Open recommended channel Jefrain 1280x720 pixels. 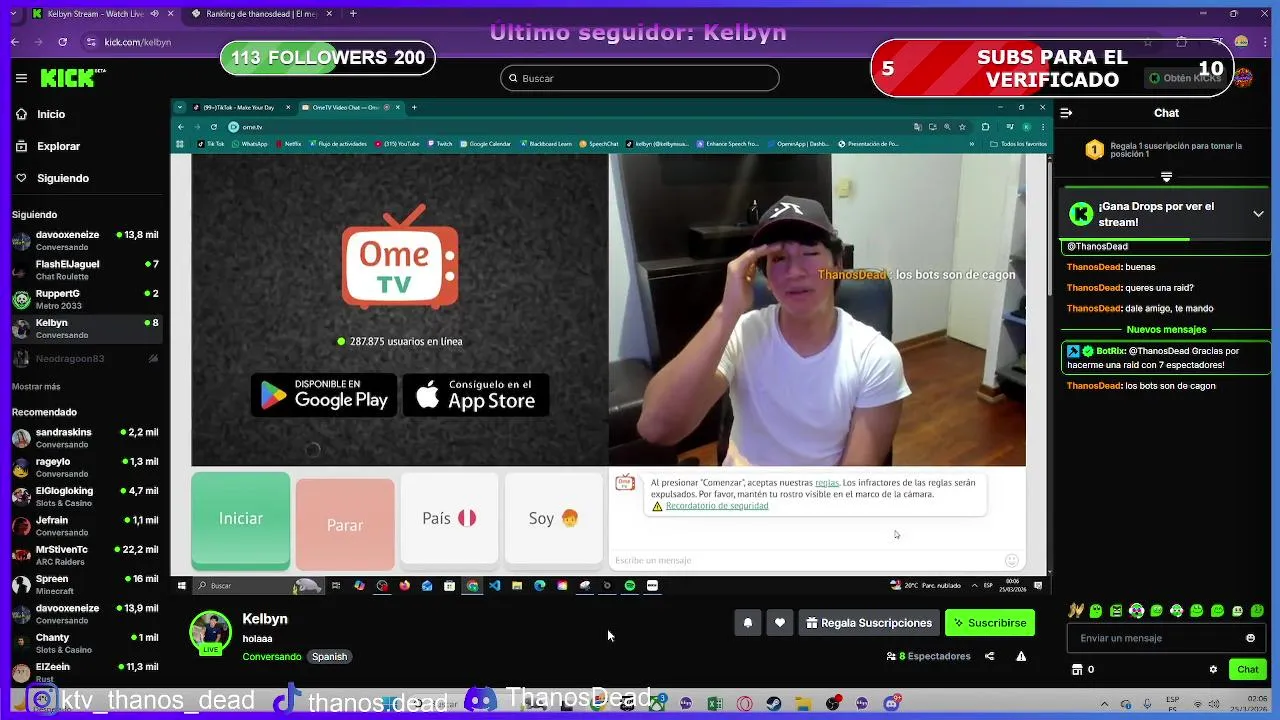coord(85,526)
